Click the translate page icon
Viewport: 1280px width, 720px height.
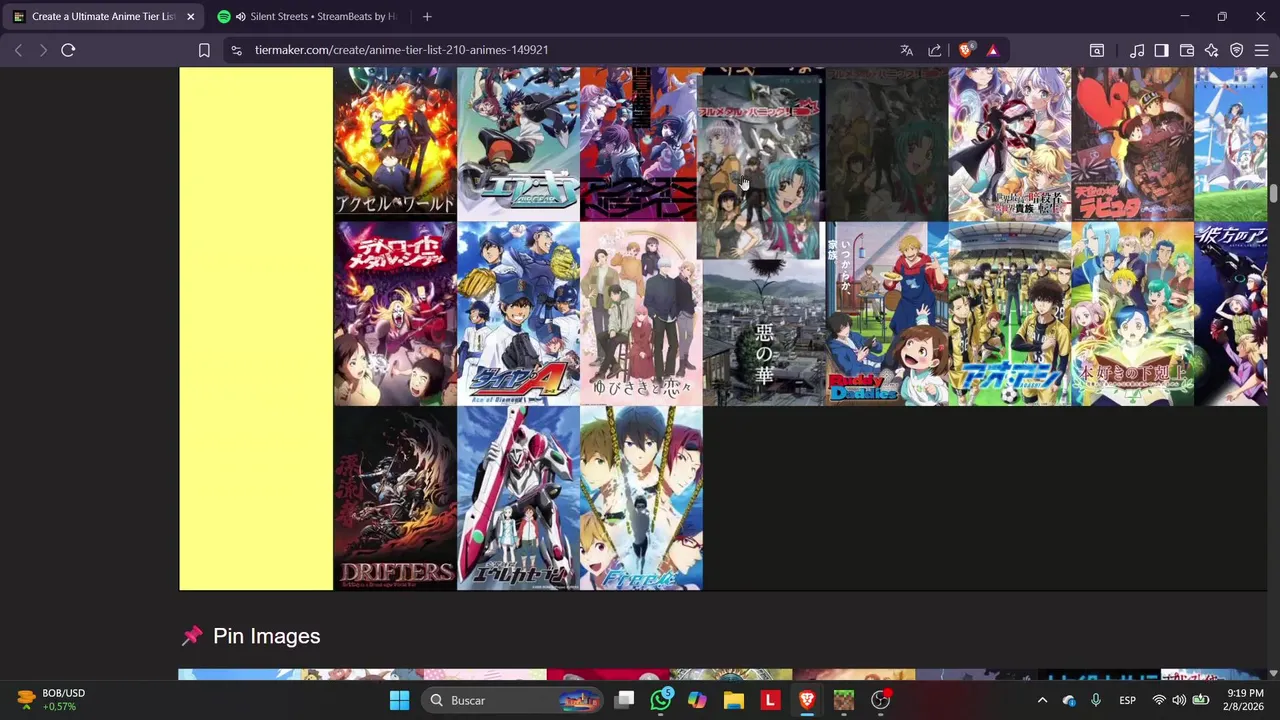[906, 50]
